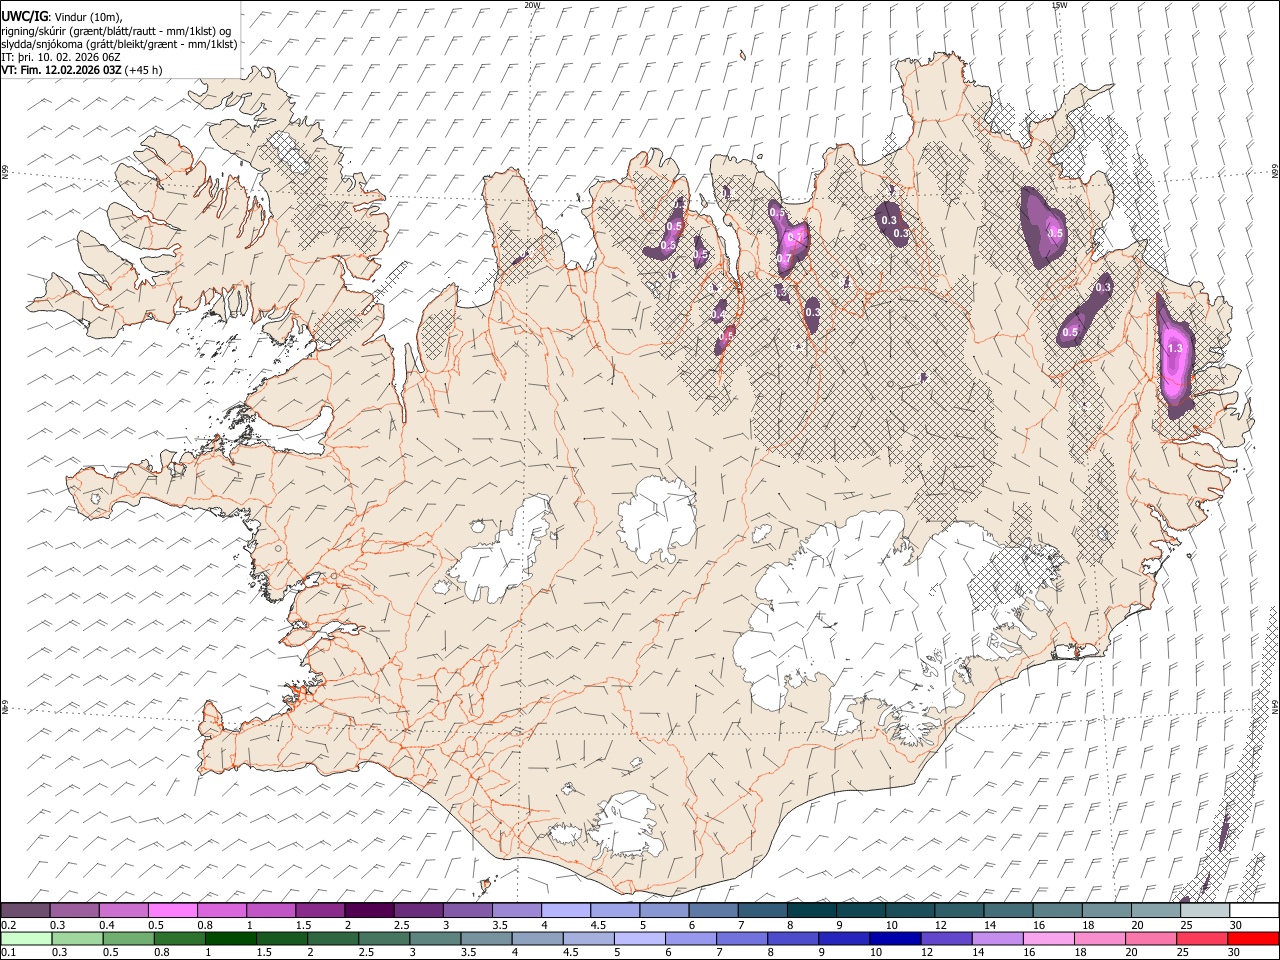Image resolution: width=1280 pixels, height=960 pixels.
Task: Select the violet lower legend swatch at 12
Action: point(945,938)
